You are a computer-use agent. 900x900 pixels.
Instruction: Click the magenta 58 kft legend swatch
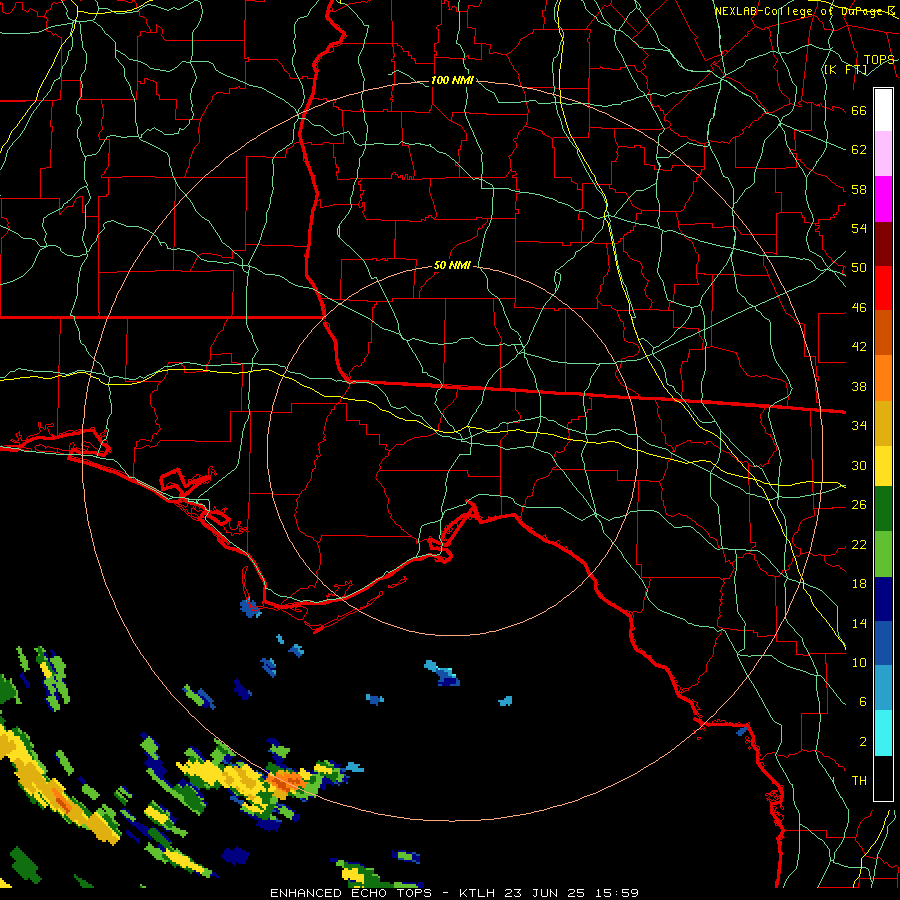883,199
